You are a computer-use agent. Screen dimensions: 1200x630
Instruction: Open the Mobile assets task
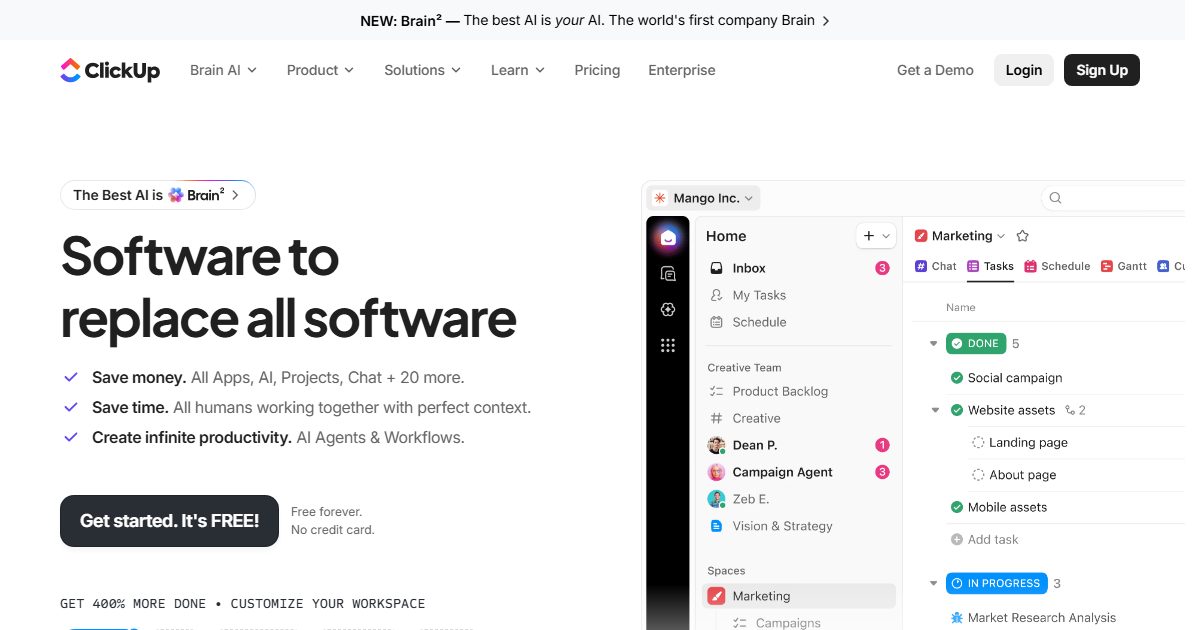1007,507
